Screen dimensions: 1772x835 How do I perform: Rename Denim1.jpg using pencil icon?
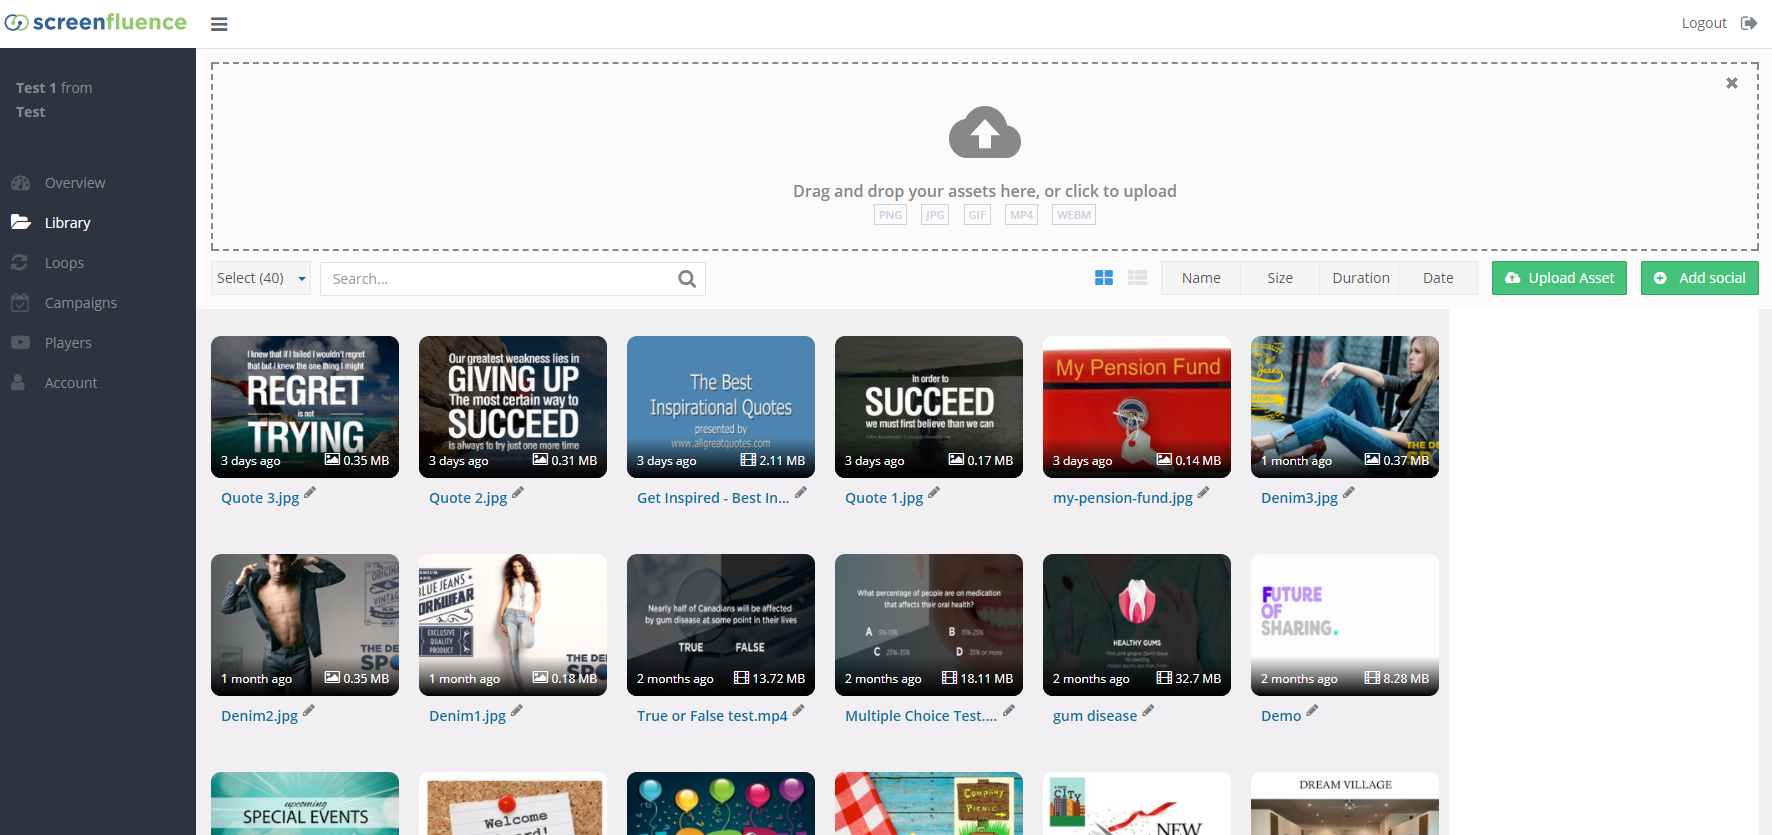click(x=517, y=710)
